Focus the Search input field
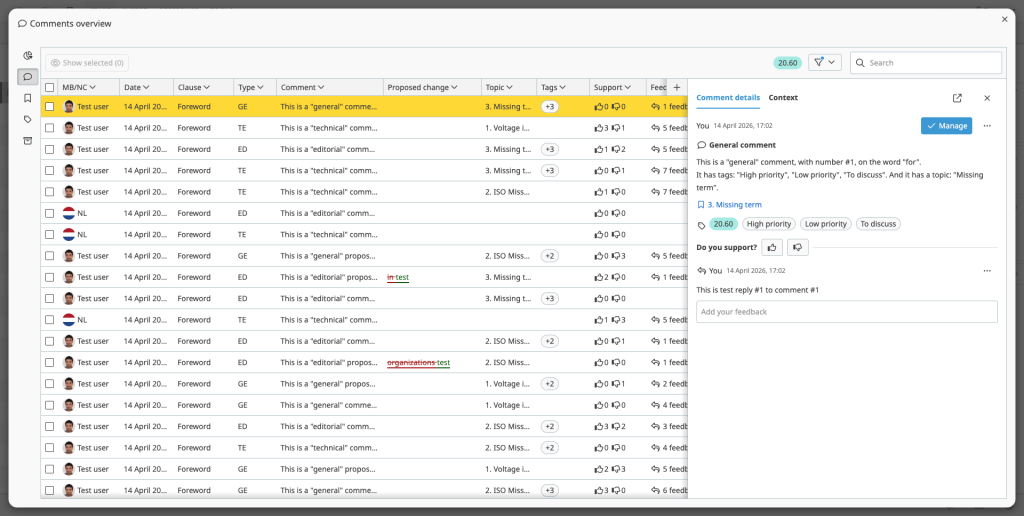Image resolution: width=1024 pixels, height=516 pixels. point(926,63)
